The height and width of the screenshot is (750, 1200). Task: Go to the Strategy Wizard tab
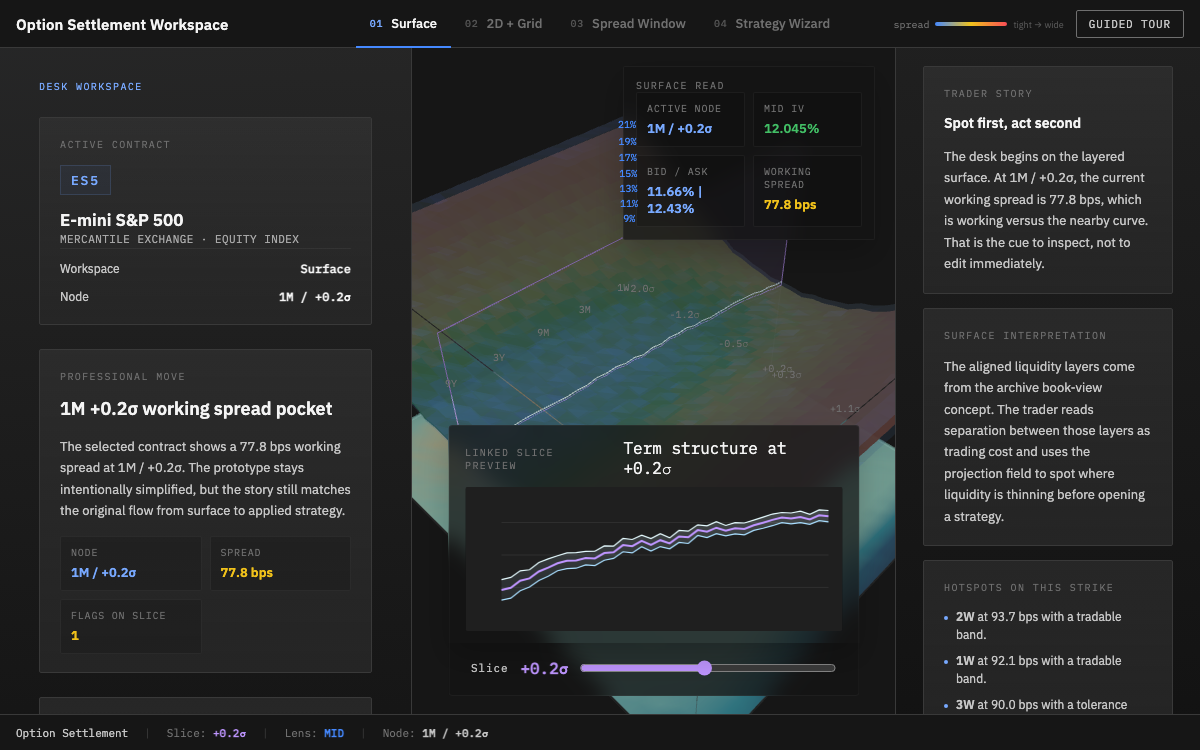pos(772,24)
